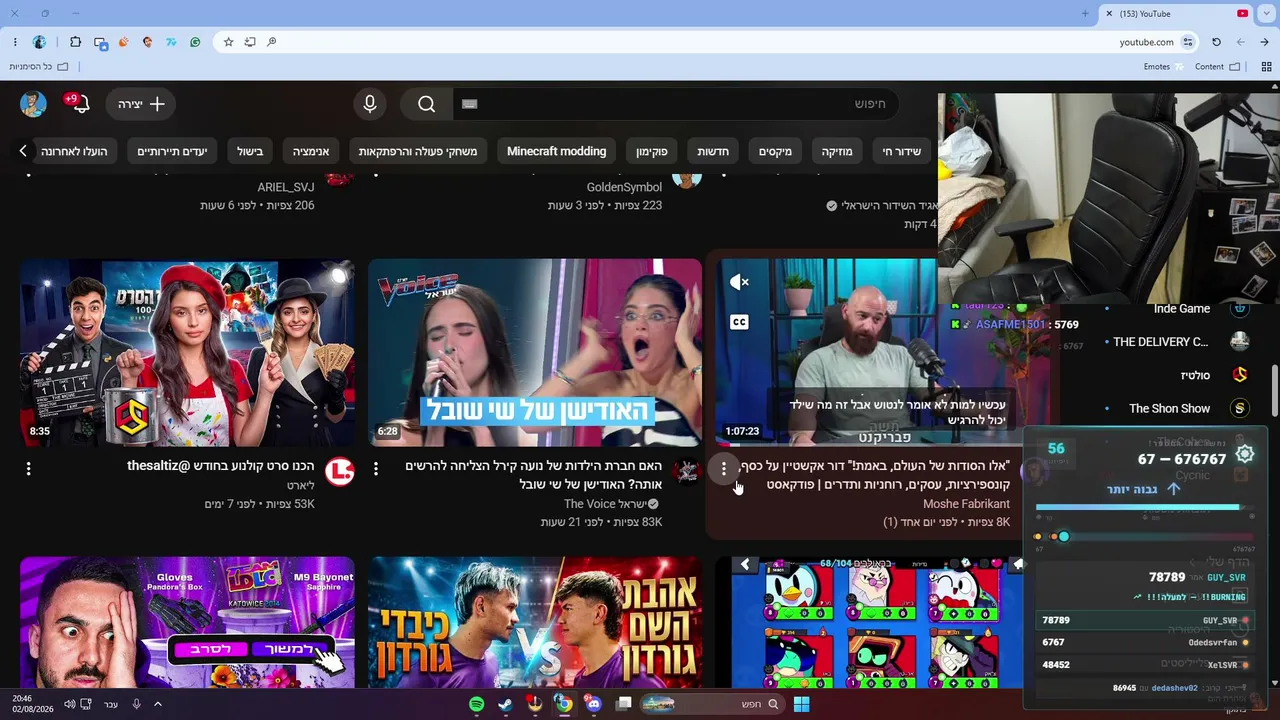Open options menu for the thesaltiz video

(28, 468)
